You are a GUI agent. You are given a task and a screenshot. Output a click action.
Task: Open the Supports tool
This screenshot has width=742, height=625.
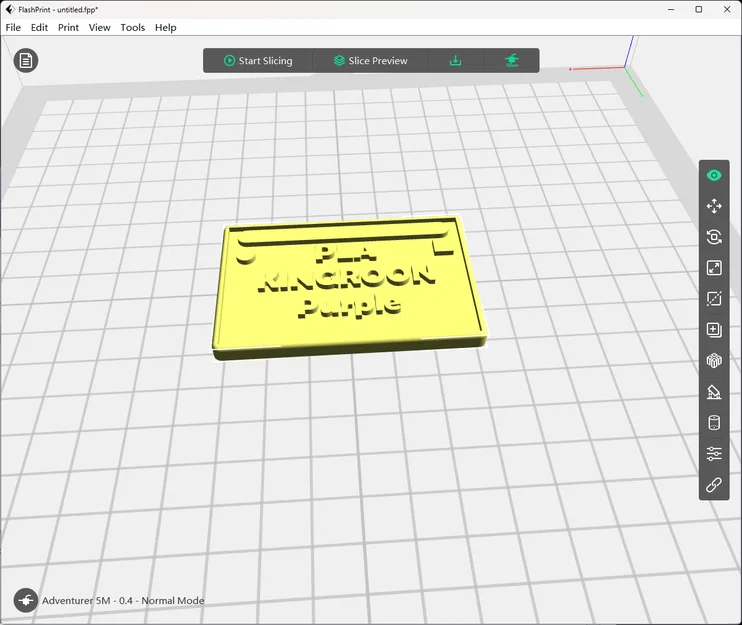click(x=714, y=392)
